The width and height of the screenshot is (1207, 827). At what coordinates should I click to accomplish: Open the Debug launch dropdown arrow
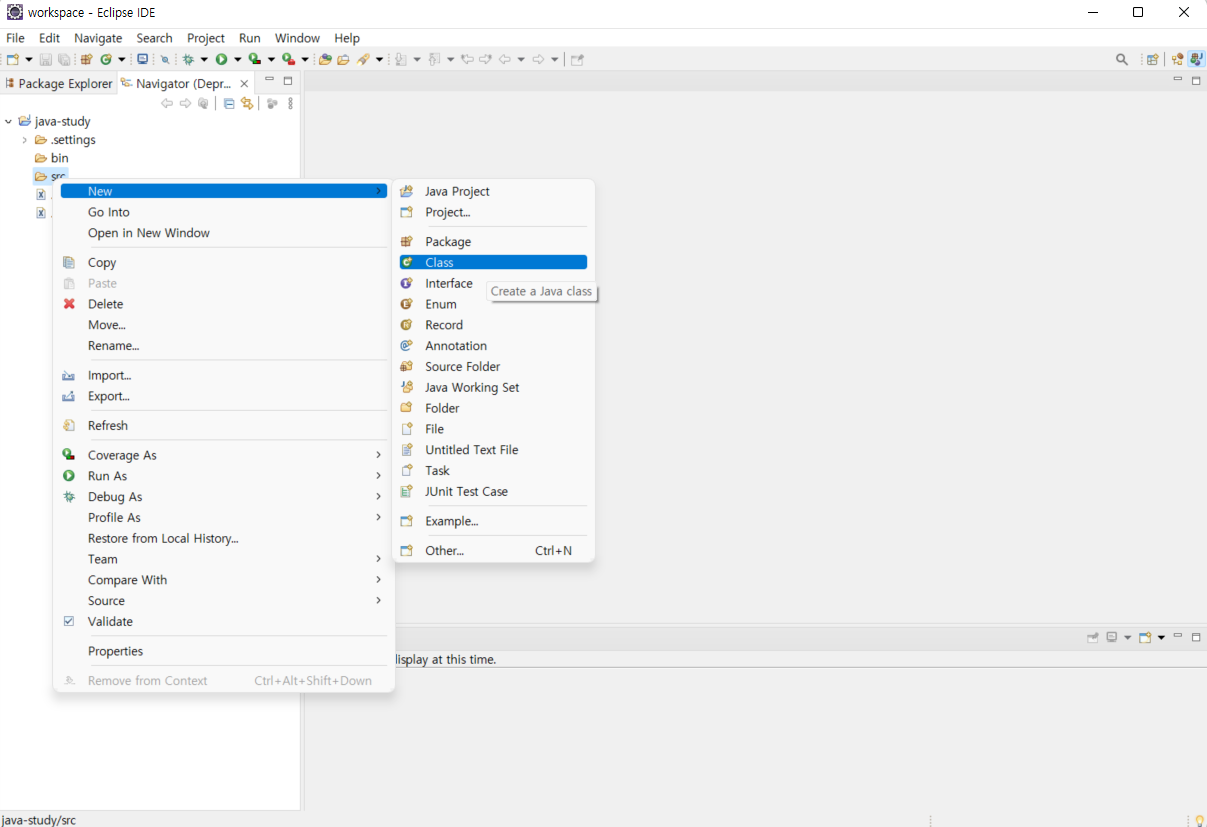point(204,60)
